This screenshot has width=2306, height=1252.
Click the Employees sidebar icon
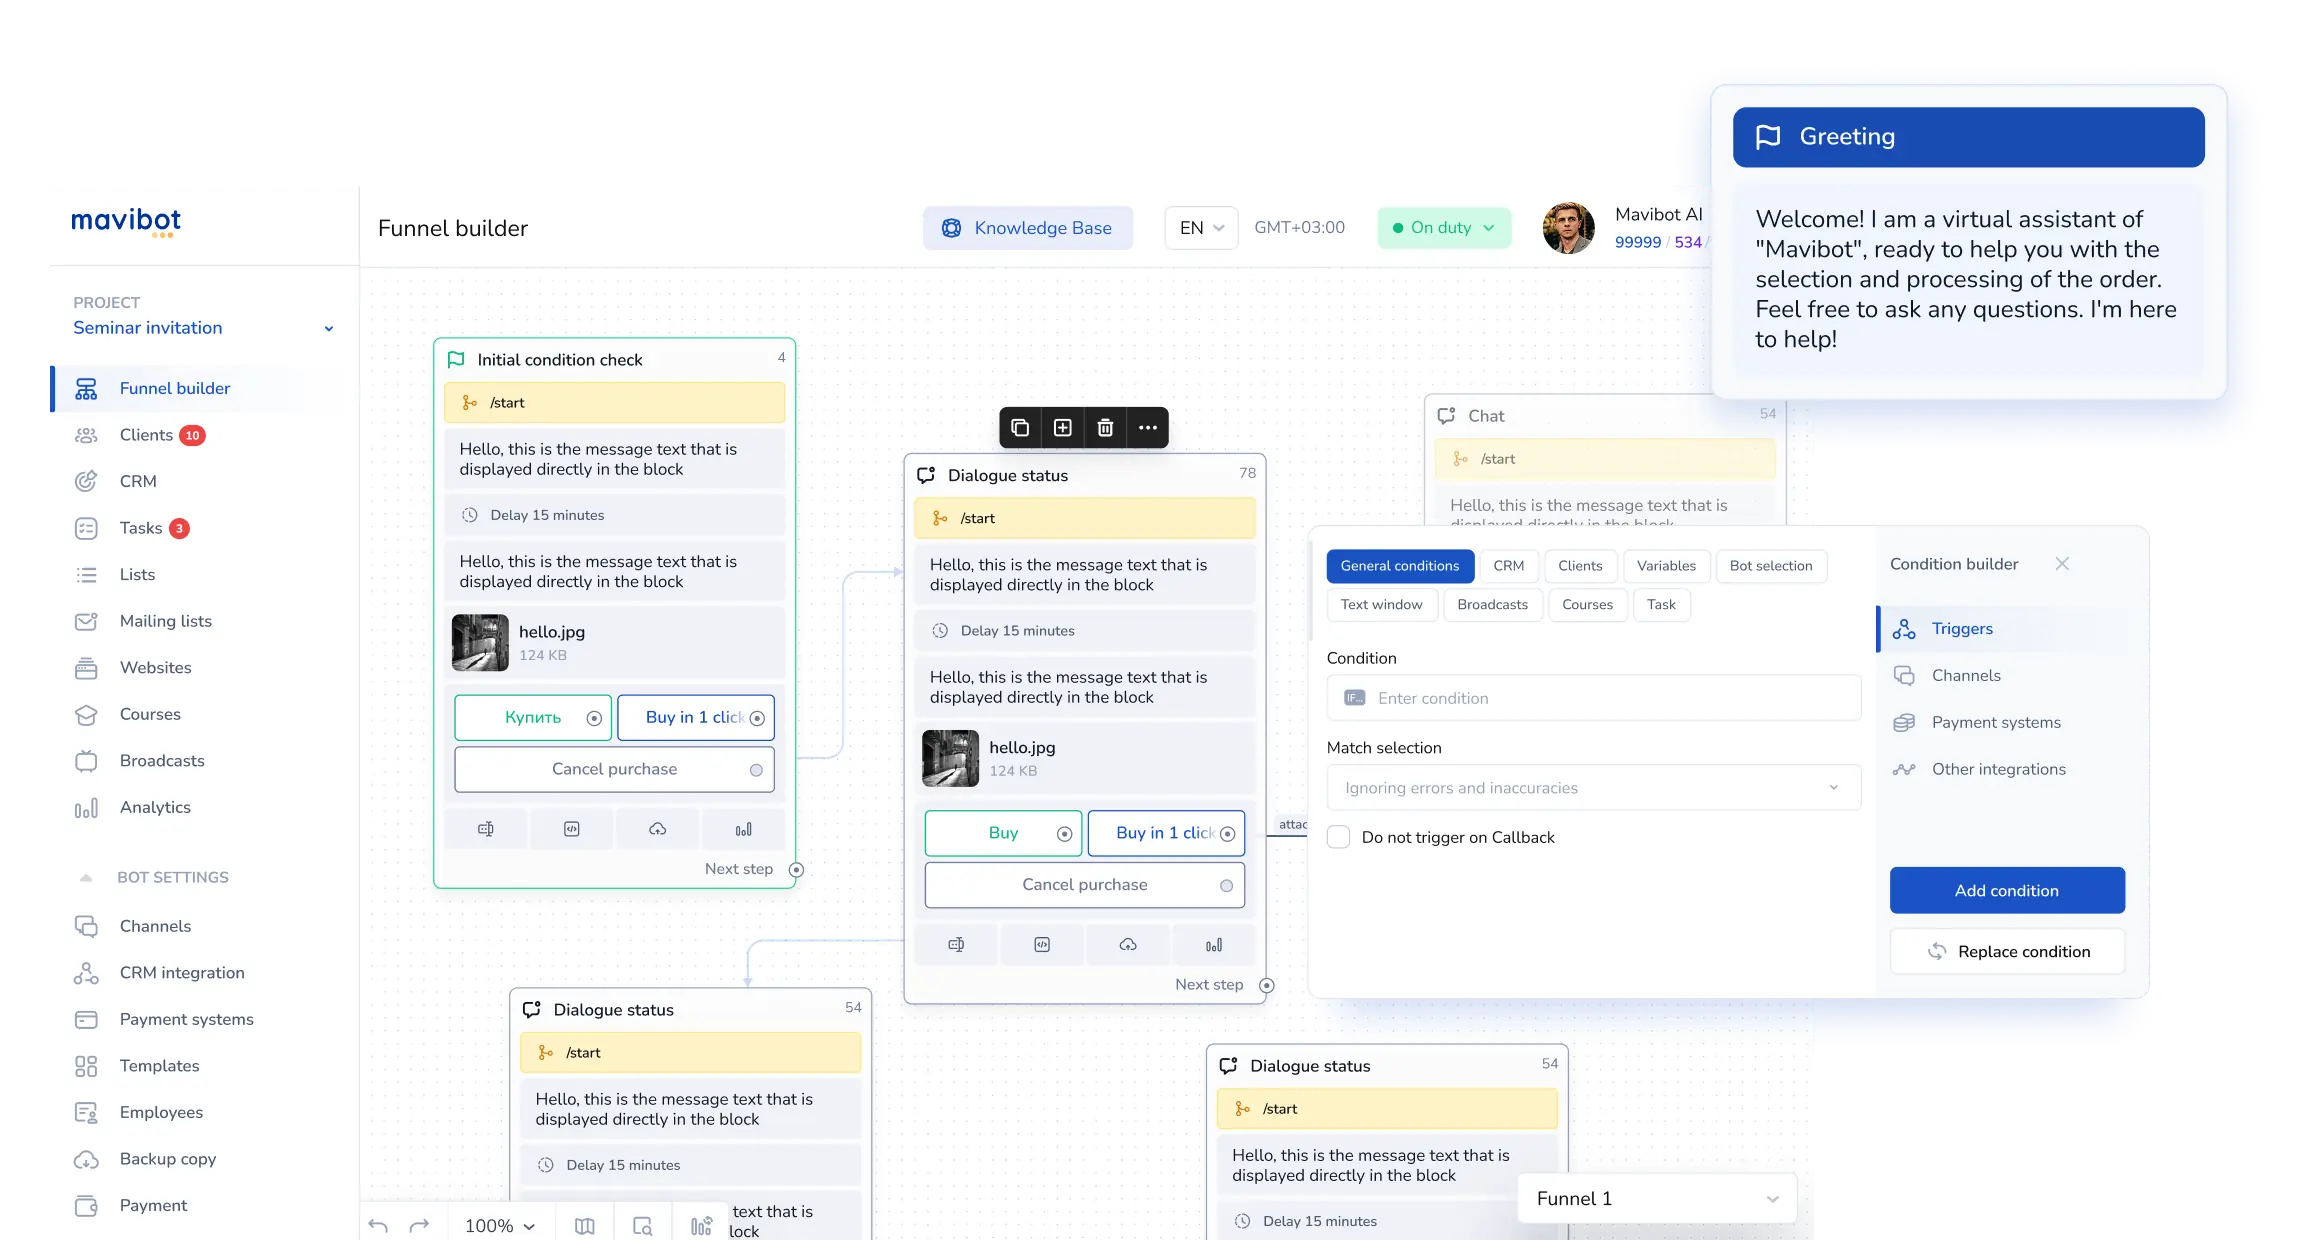pos(86,1112)
